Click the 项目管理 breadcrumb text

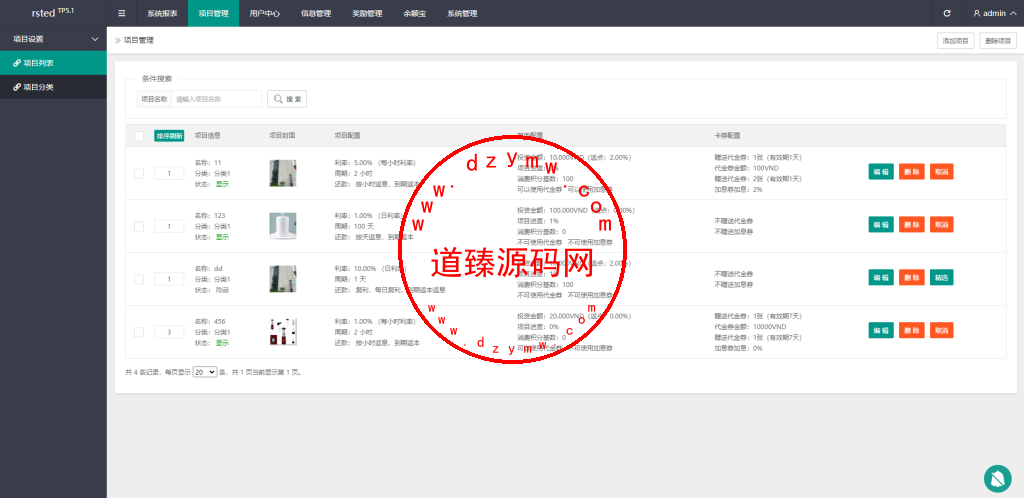(x=139, y=40)
